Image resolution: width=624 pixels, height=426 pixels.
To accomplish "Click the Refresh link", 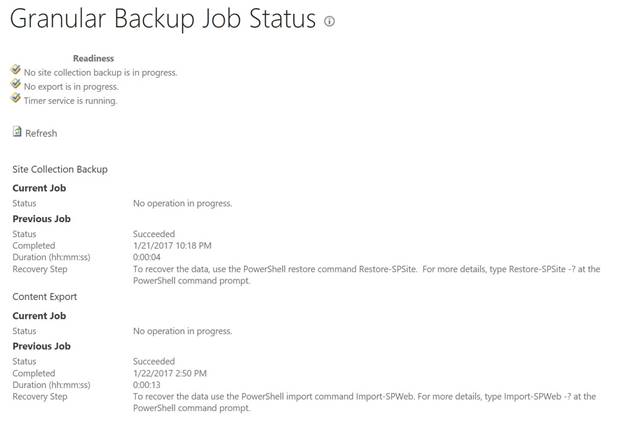I will pos(41,133).
